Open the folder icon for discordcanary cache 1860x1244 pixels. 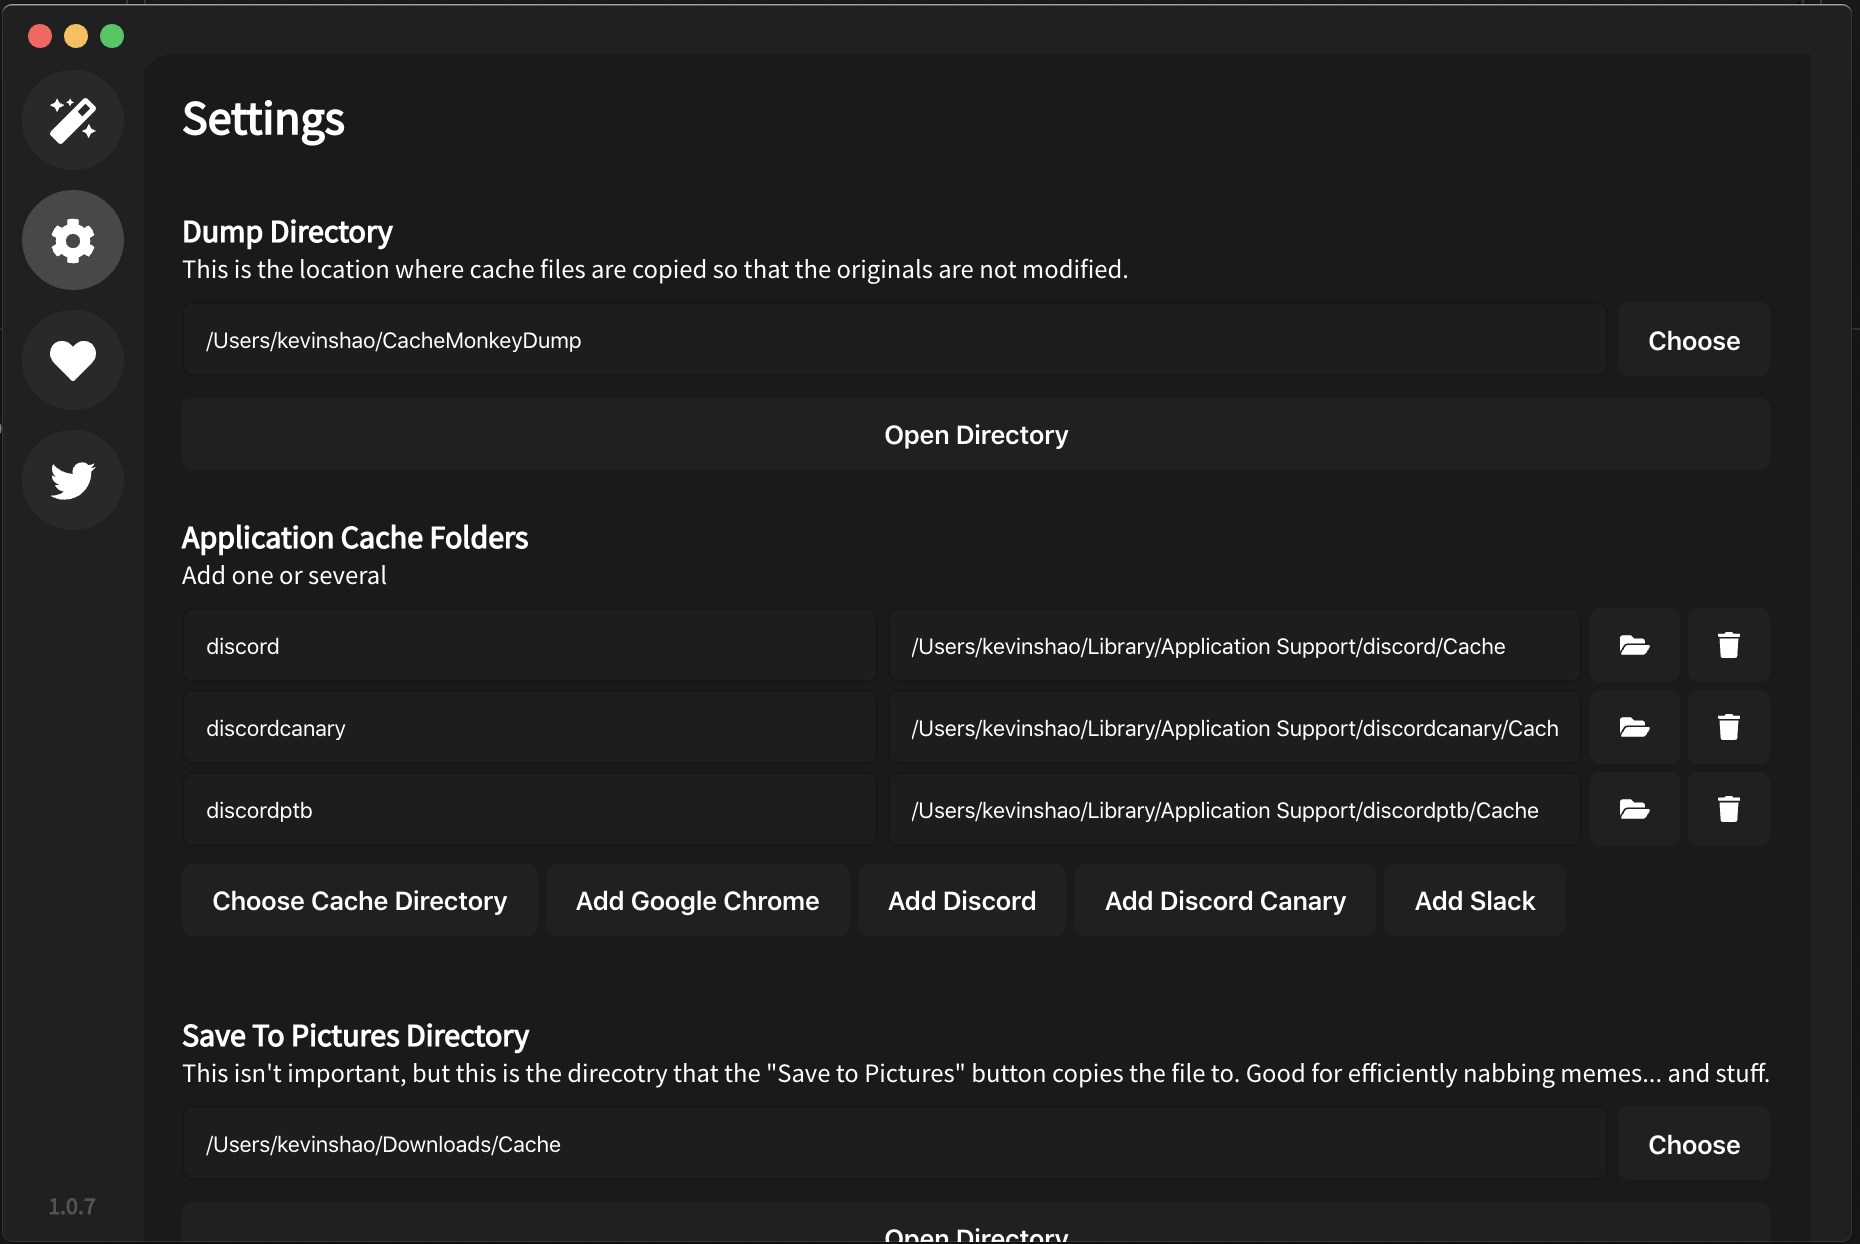click(x=1634, y=727)
